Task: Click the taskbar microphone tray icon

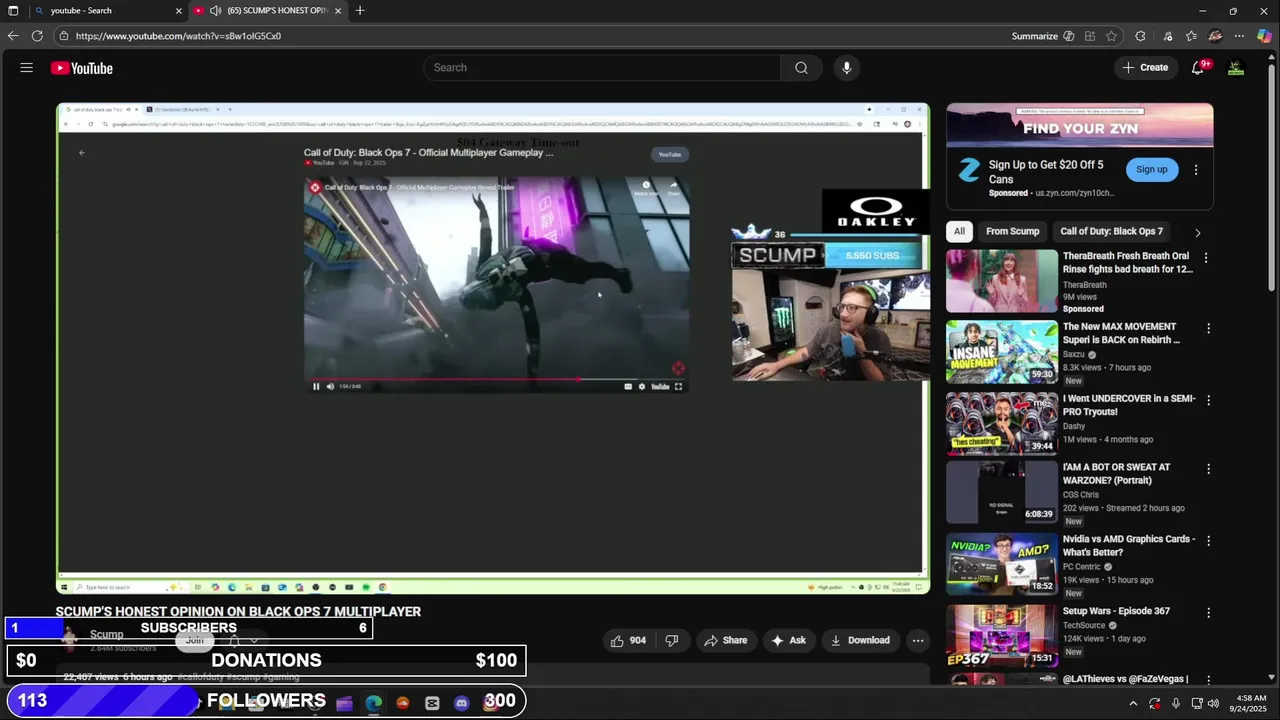Action: 1176,703
